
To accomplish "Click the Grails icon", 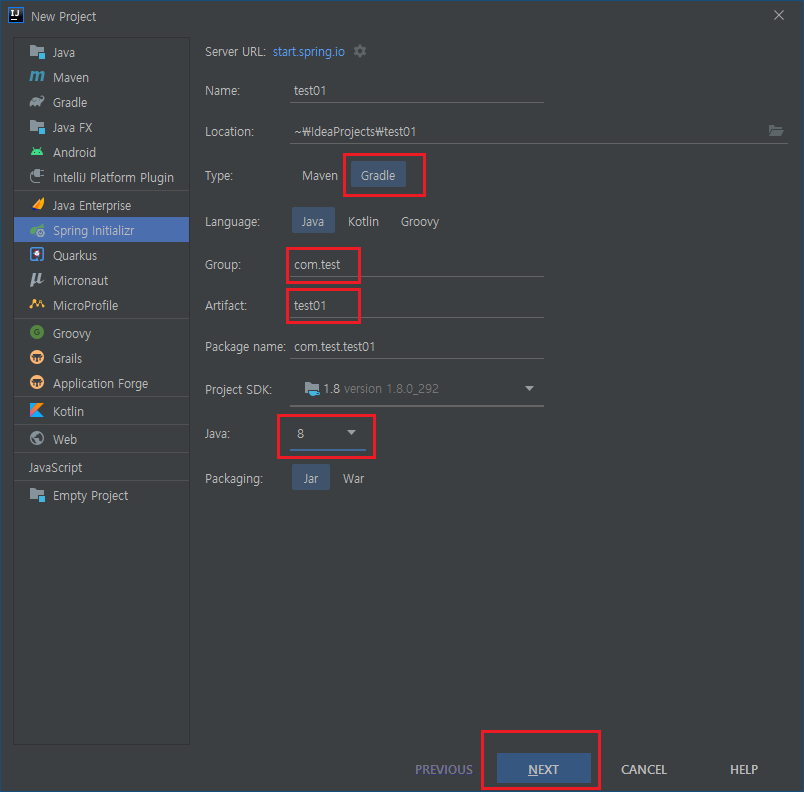I will point(37,358).
